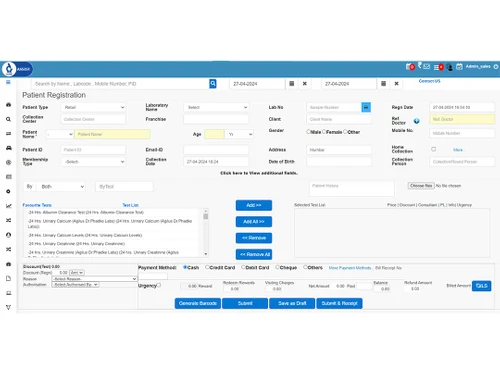This screenshot has width=500, height=375.
Task: Click the blue icon beside Lab No field
Action: pyautogui.click(x=366, y=107)
